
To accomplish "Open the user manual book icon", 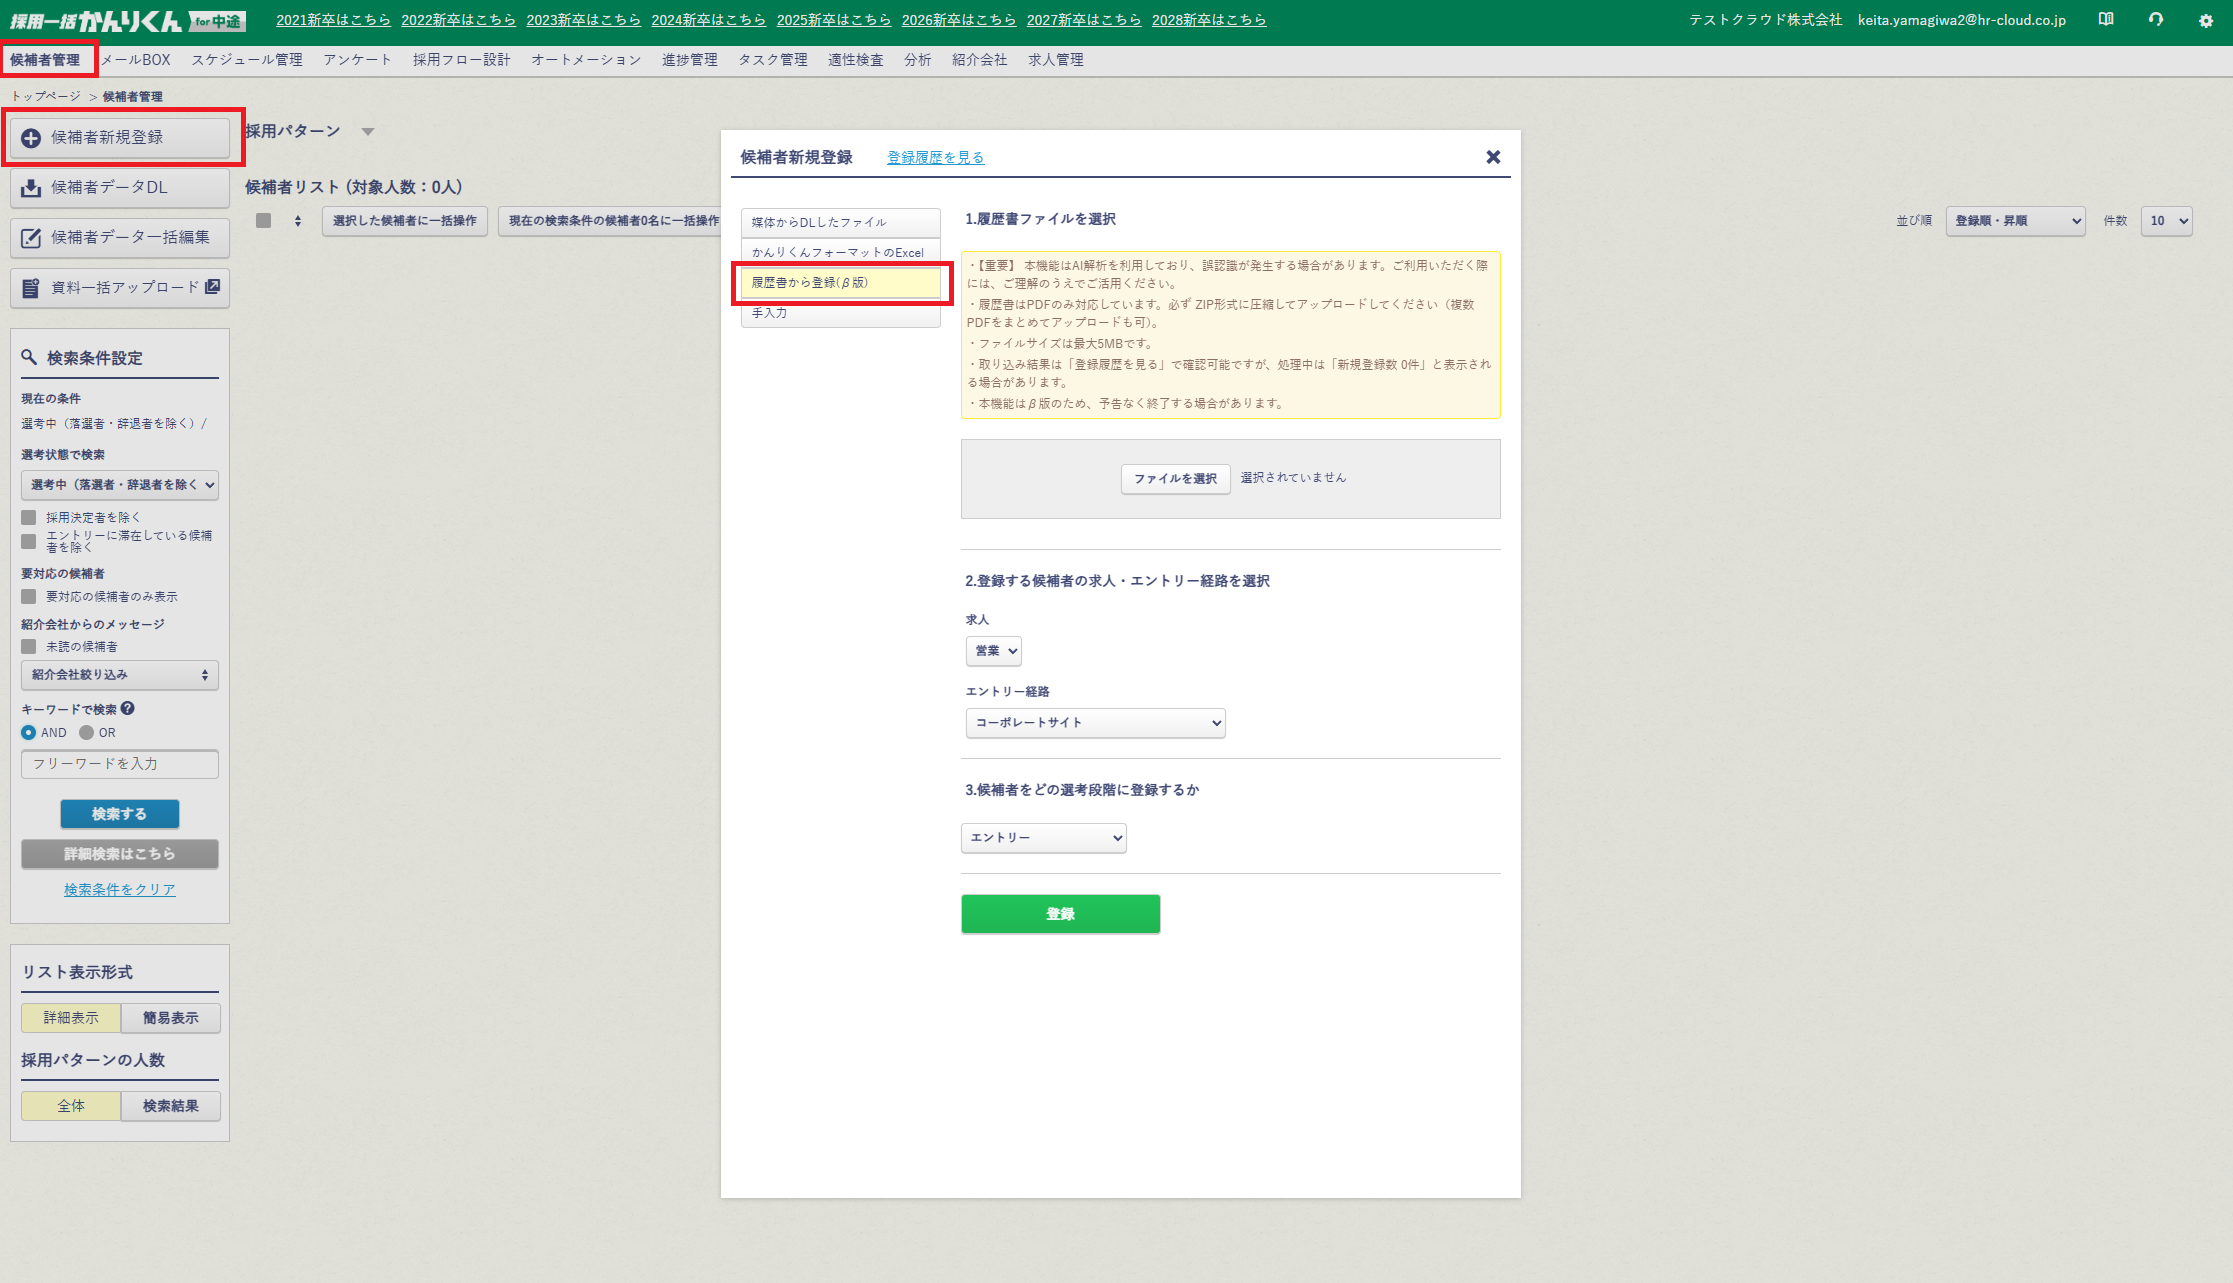I will click(x=2105, y=19).
